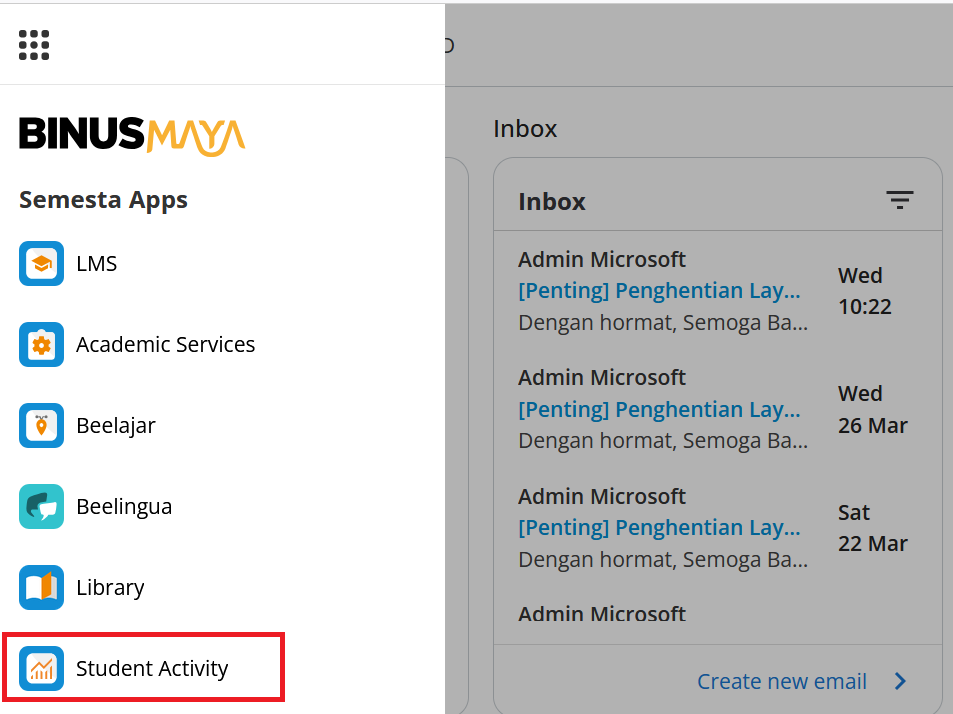Viewport: 953px width, 714px height.
Task: Click the Inbox section title above card
Action: pyautogui.click(x=525, y=129)
